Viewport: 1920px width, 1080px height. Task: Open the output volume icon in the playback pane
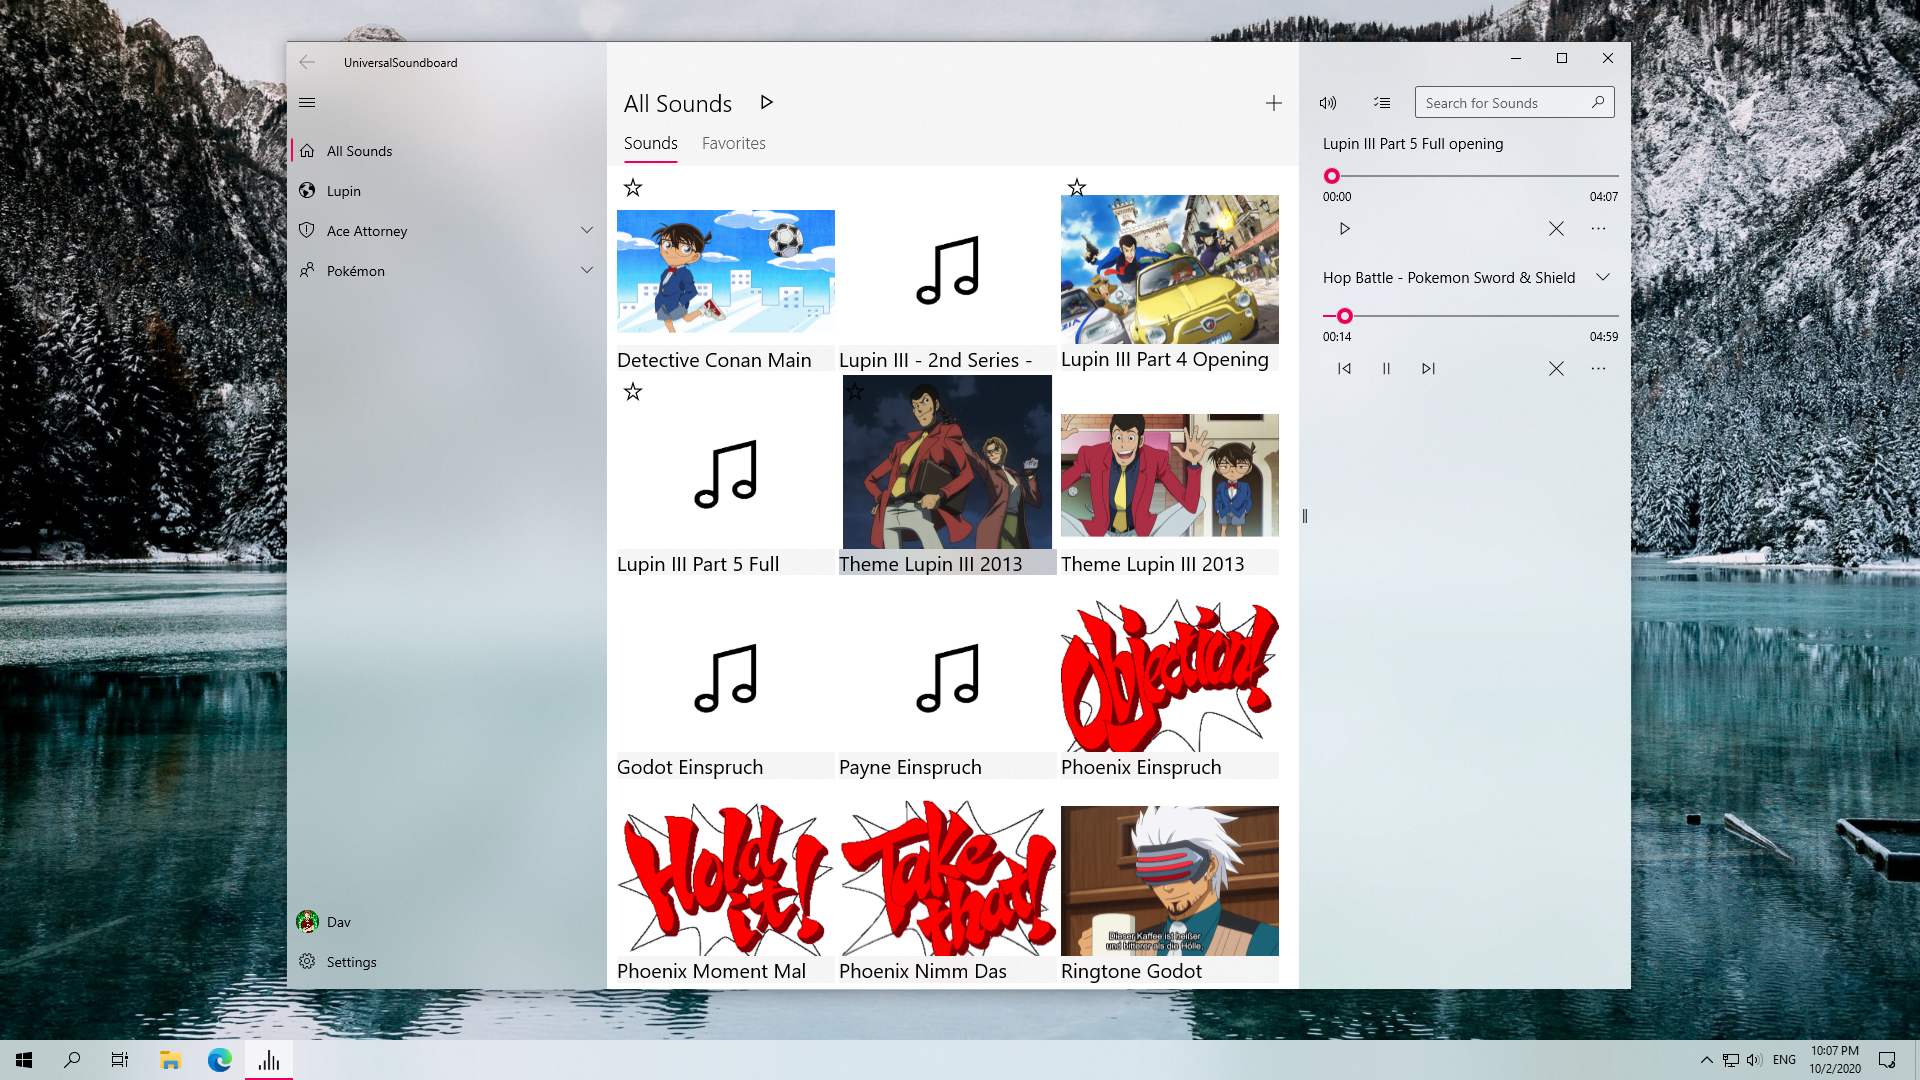[1328, 102]
